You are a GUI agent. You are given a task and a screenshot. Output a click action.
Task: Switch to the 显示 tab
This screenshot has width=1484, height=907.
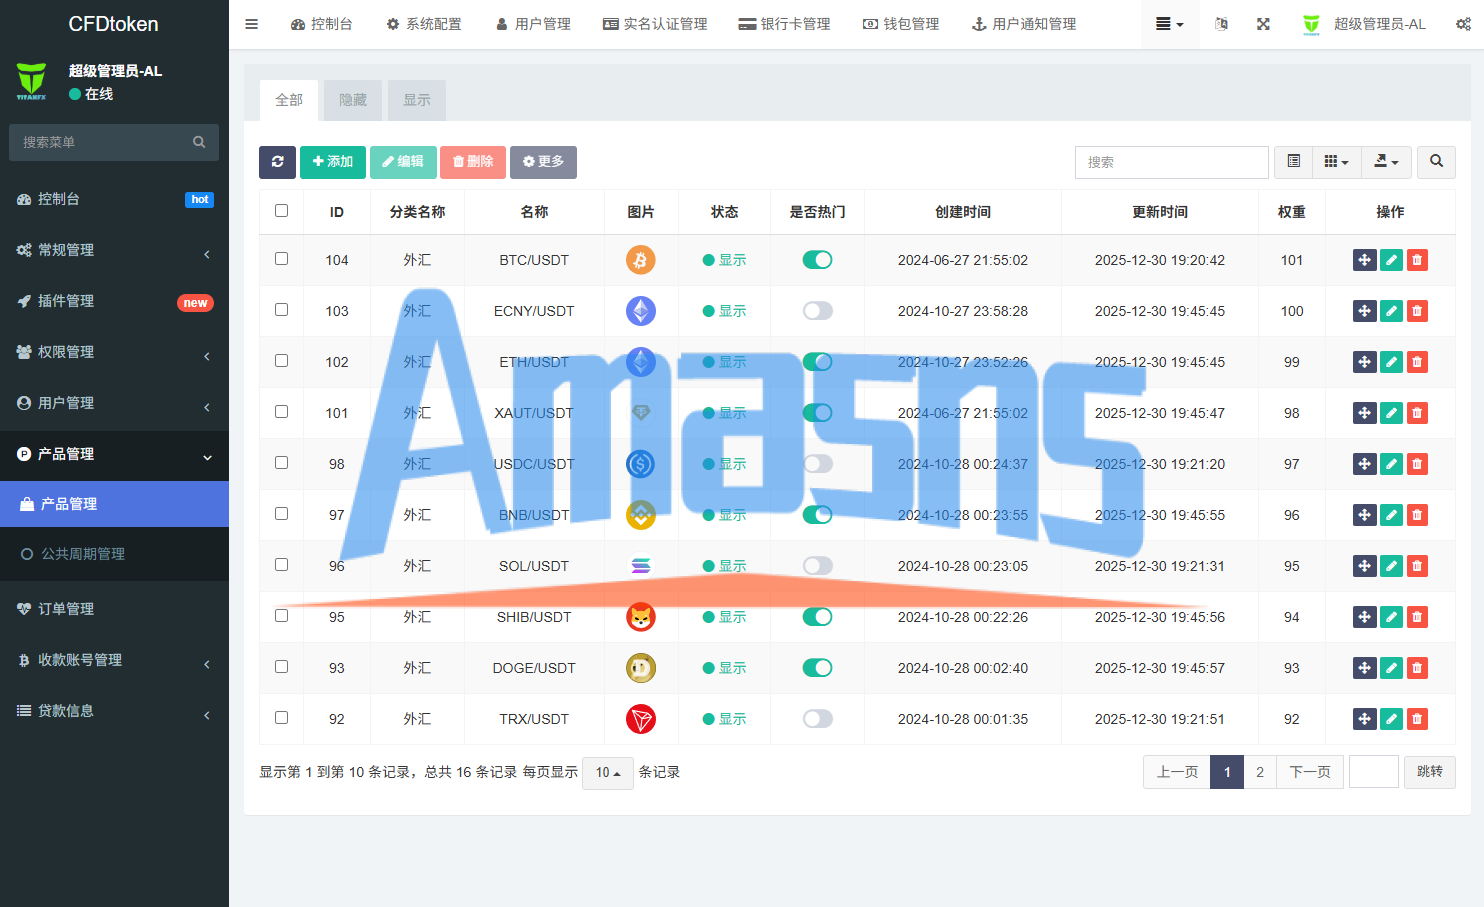pos(417,100)
